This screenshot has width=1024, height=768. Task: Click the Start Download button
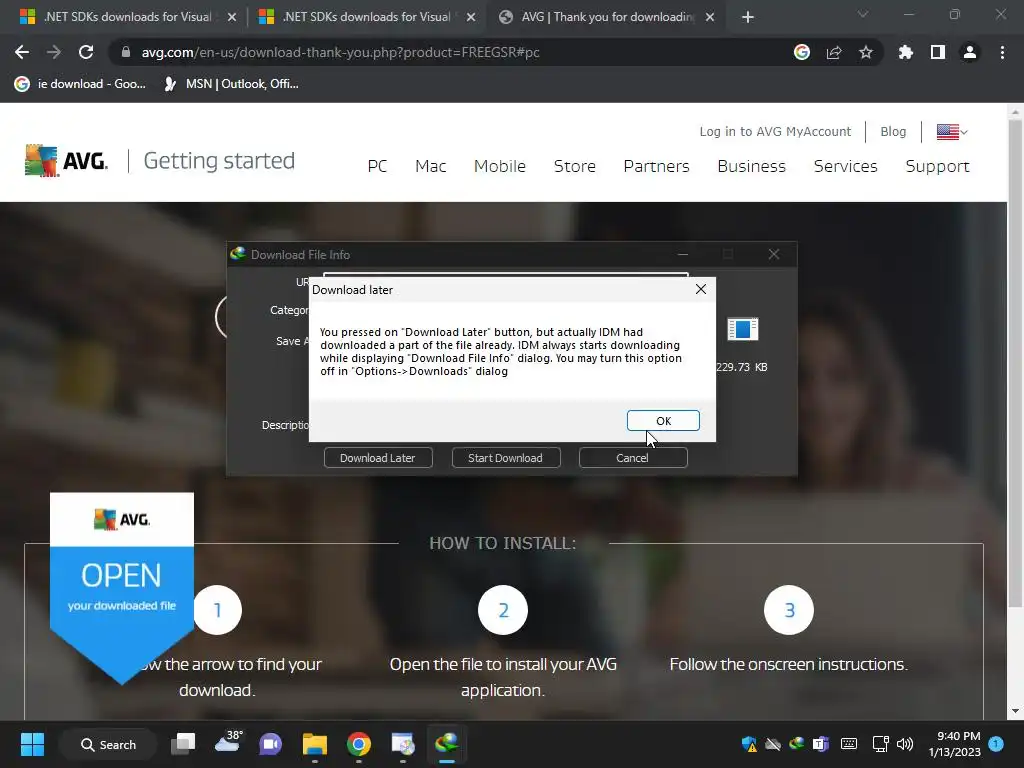pyautogui.click(x=505, y=458)
